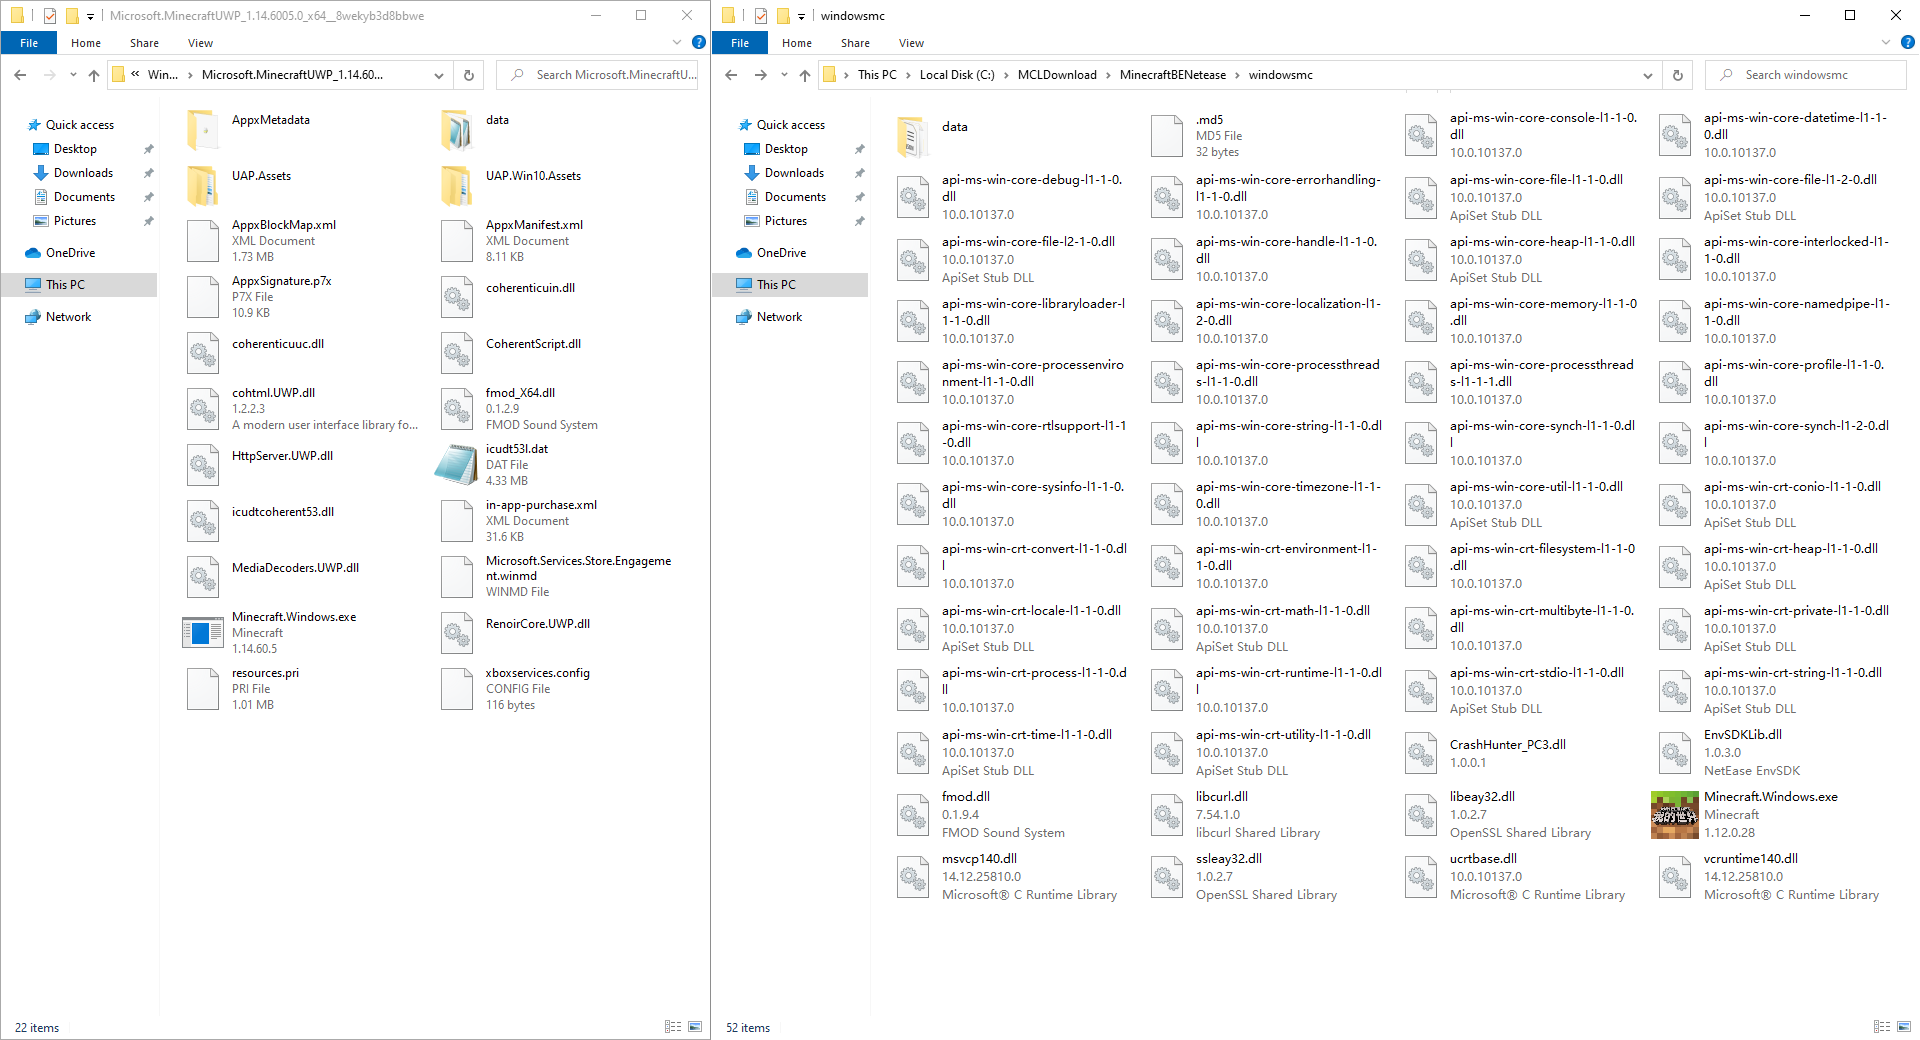Navigate to MinecraftBENetease breadcrumb
This screenshot has height=1040, width=1920.
[1173, 75]
